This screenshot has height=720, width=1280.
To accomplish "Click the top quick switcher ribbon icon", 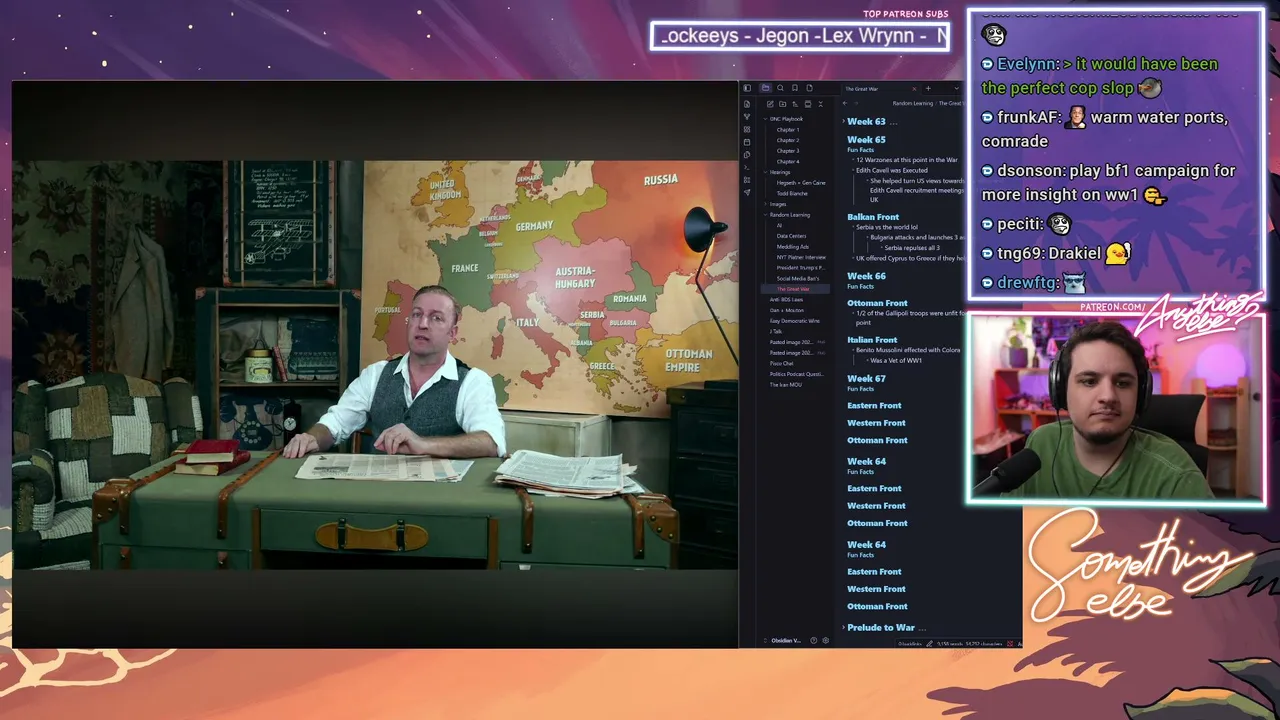I will [x=747, y=104].
